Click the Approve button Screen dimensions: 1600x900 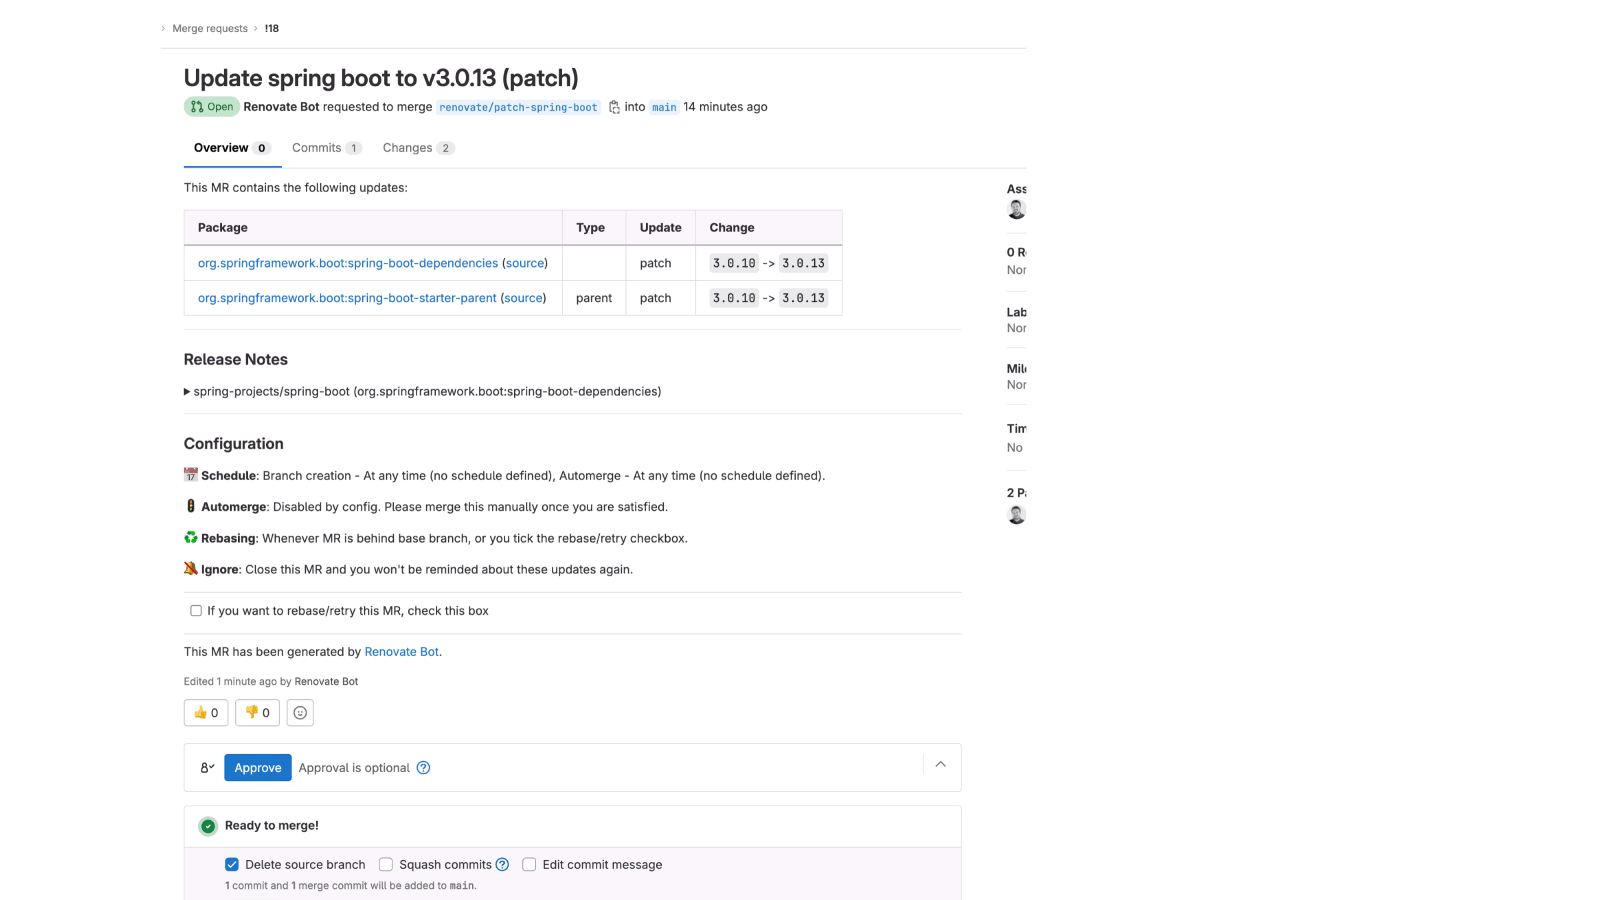(258, 768)
